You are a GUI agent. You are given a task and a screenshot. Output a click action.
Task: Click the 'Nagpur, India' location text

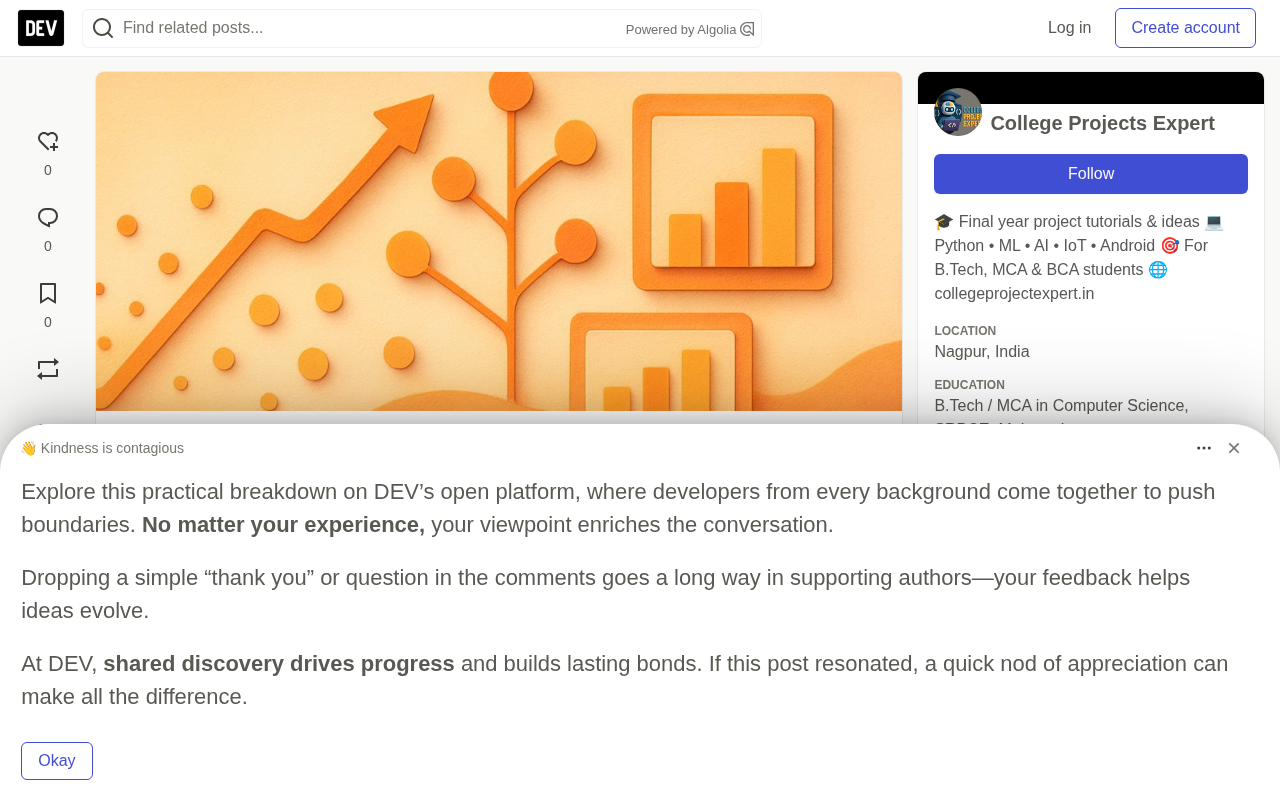[x=982, y=352]
